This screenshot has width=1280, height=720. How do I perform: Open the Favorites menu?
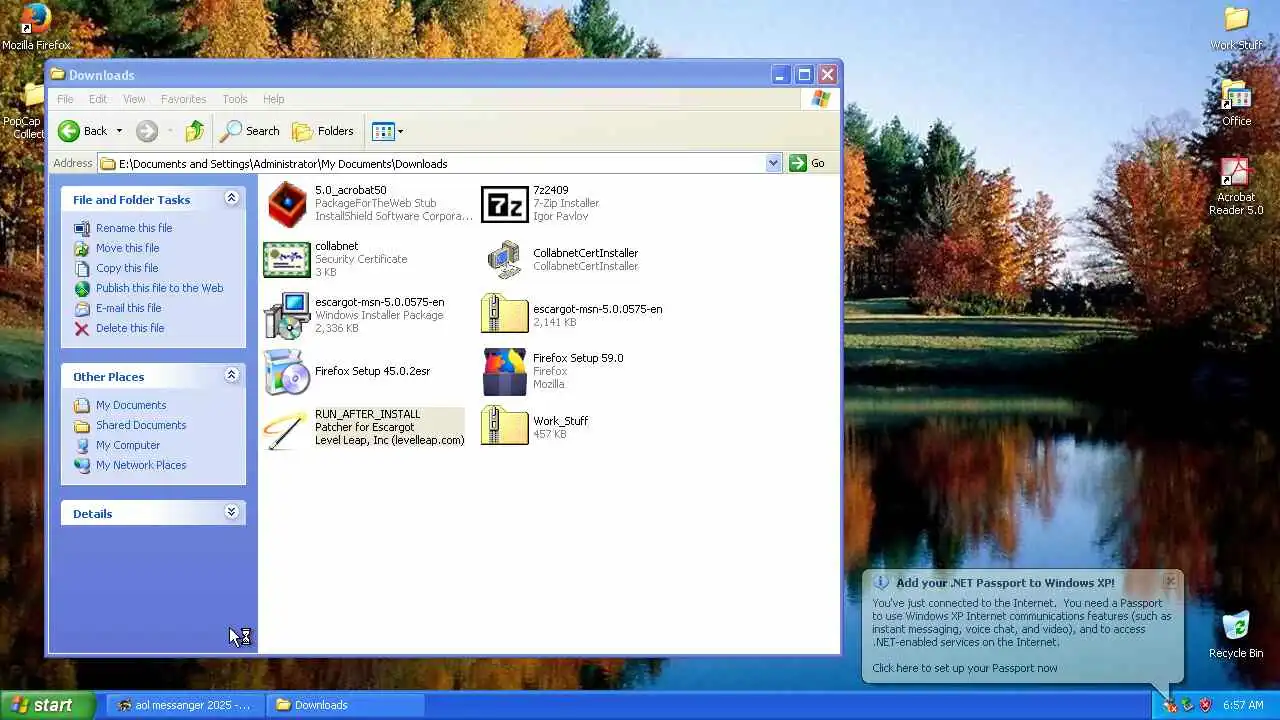point(183,99)
